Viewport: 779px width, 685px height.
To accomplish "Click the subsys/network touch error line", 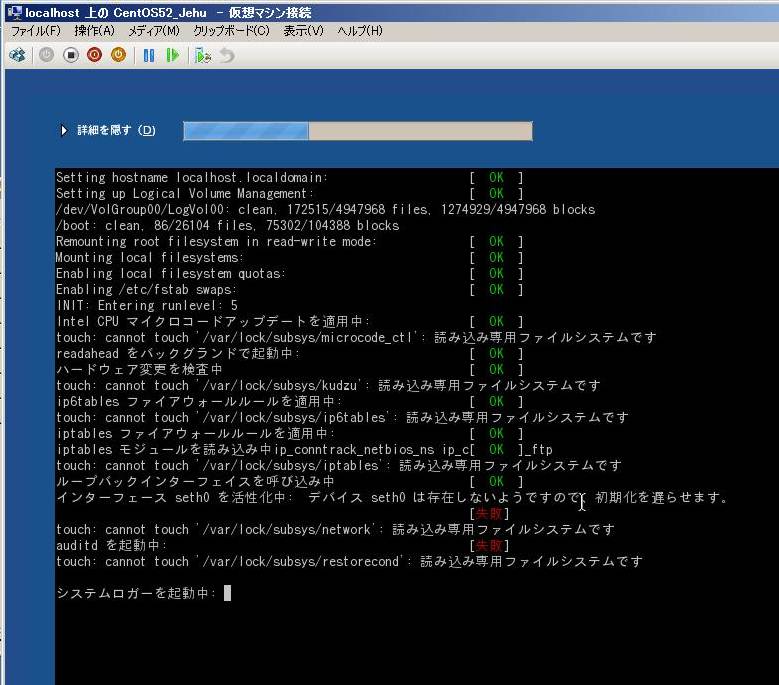I will point(335,530).
